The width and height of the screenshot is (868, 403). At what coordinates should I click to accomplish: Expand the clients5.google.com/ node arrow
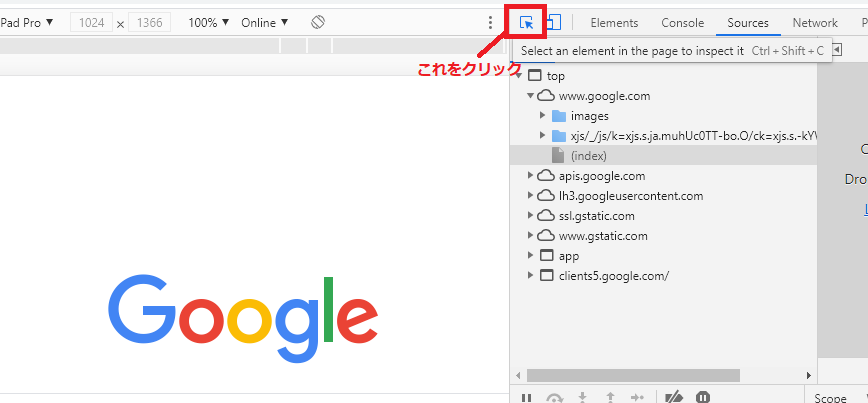click(x=530, y=275)
